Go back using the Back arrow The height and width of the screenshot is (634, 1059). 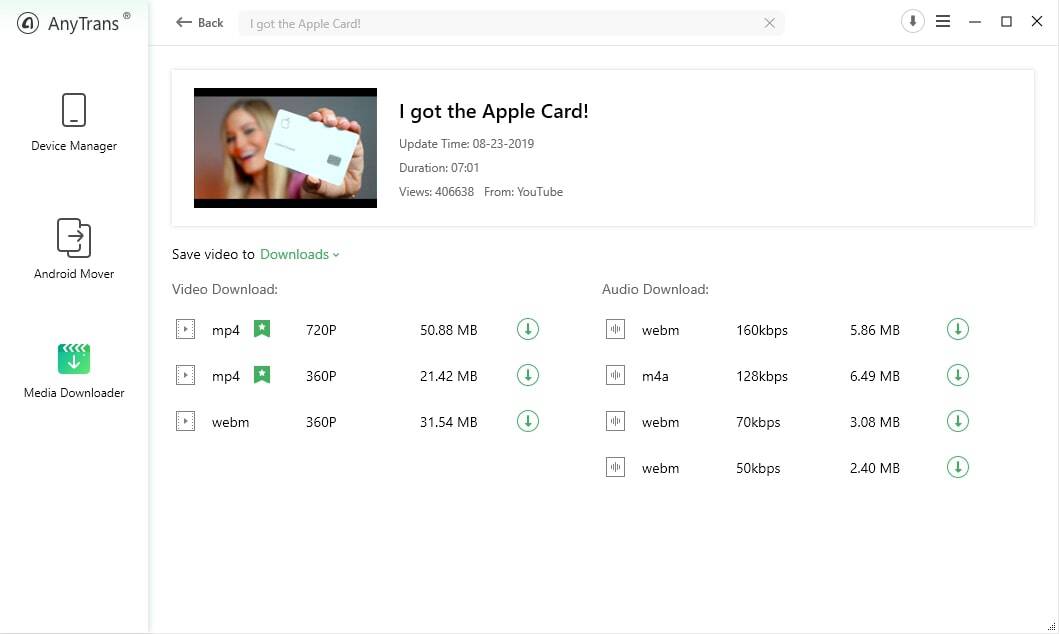click(199, 23)
